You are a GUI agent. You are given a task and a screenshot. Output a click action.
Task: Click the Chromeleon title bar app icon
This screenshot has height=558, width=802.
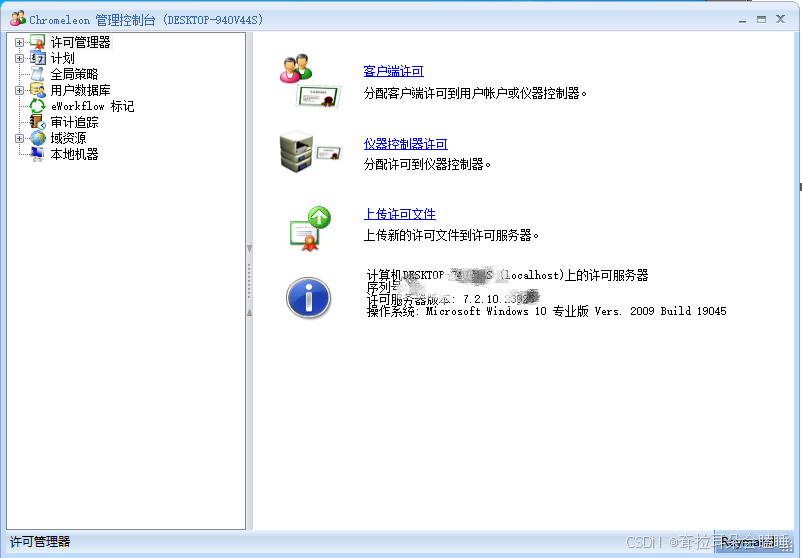click(18, 19)
